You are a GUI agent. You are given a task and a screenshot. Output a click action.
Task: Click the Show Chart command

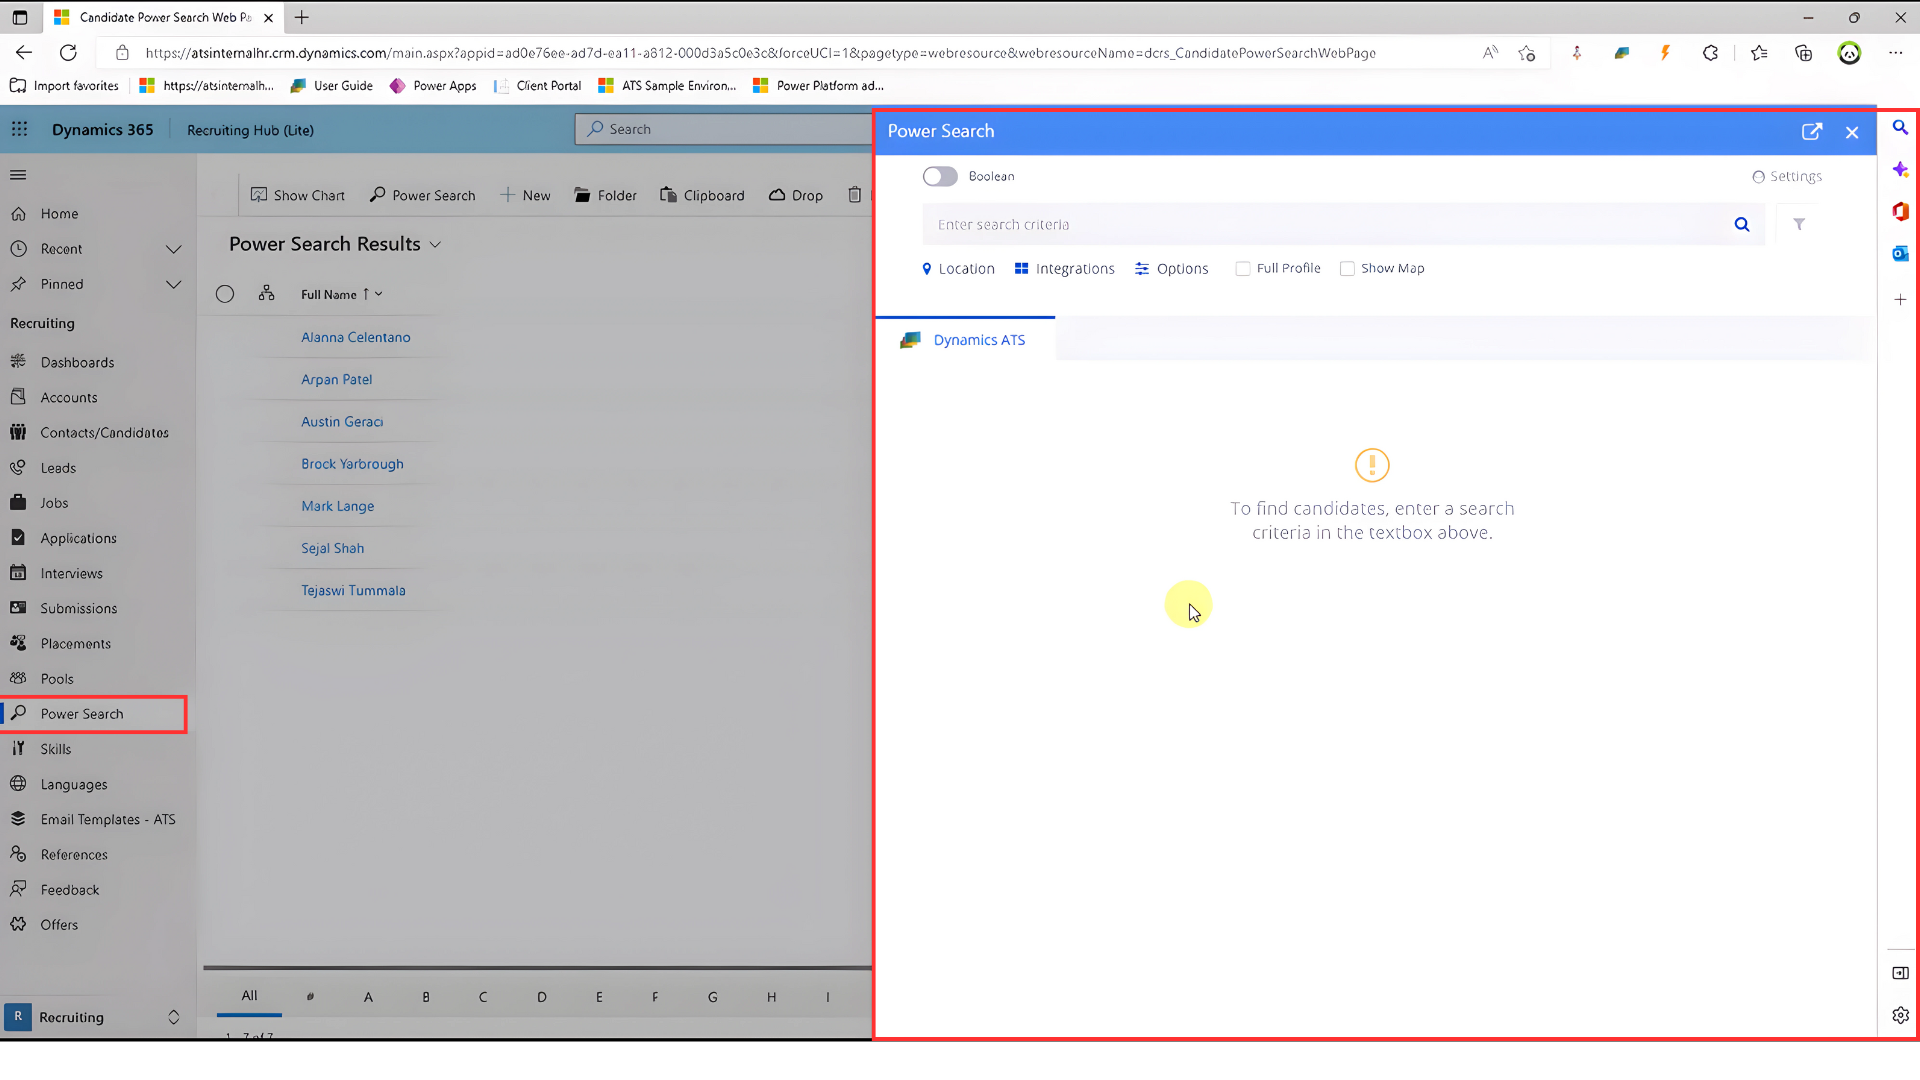(297, 195)
